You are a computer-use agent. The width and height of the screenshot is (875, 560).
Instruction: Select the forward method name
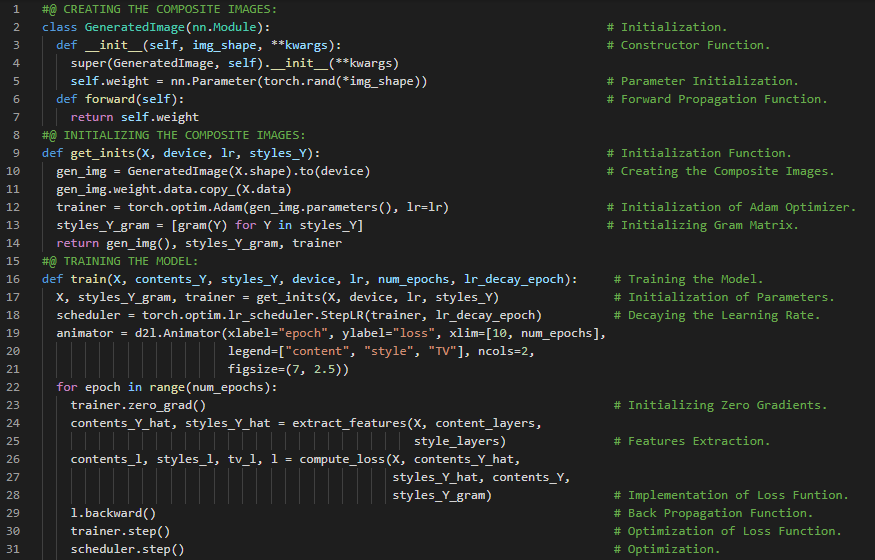(x=105, y=99)
